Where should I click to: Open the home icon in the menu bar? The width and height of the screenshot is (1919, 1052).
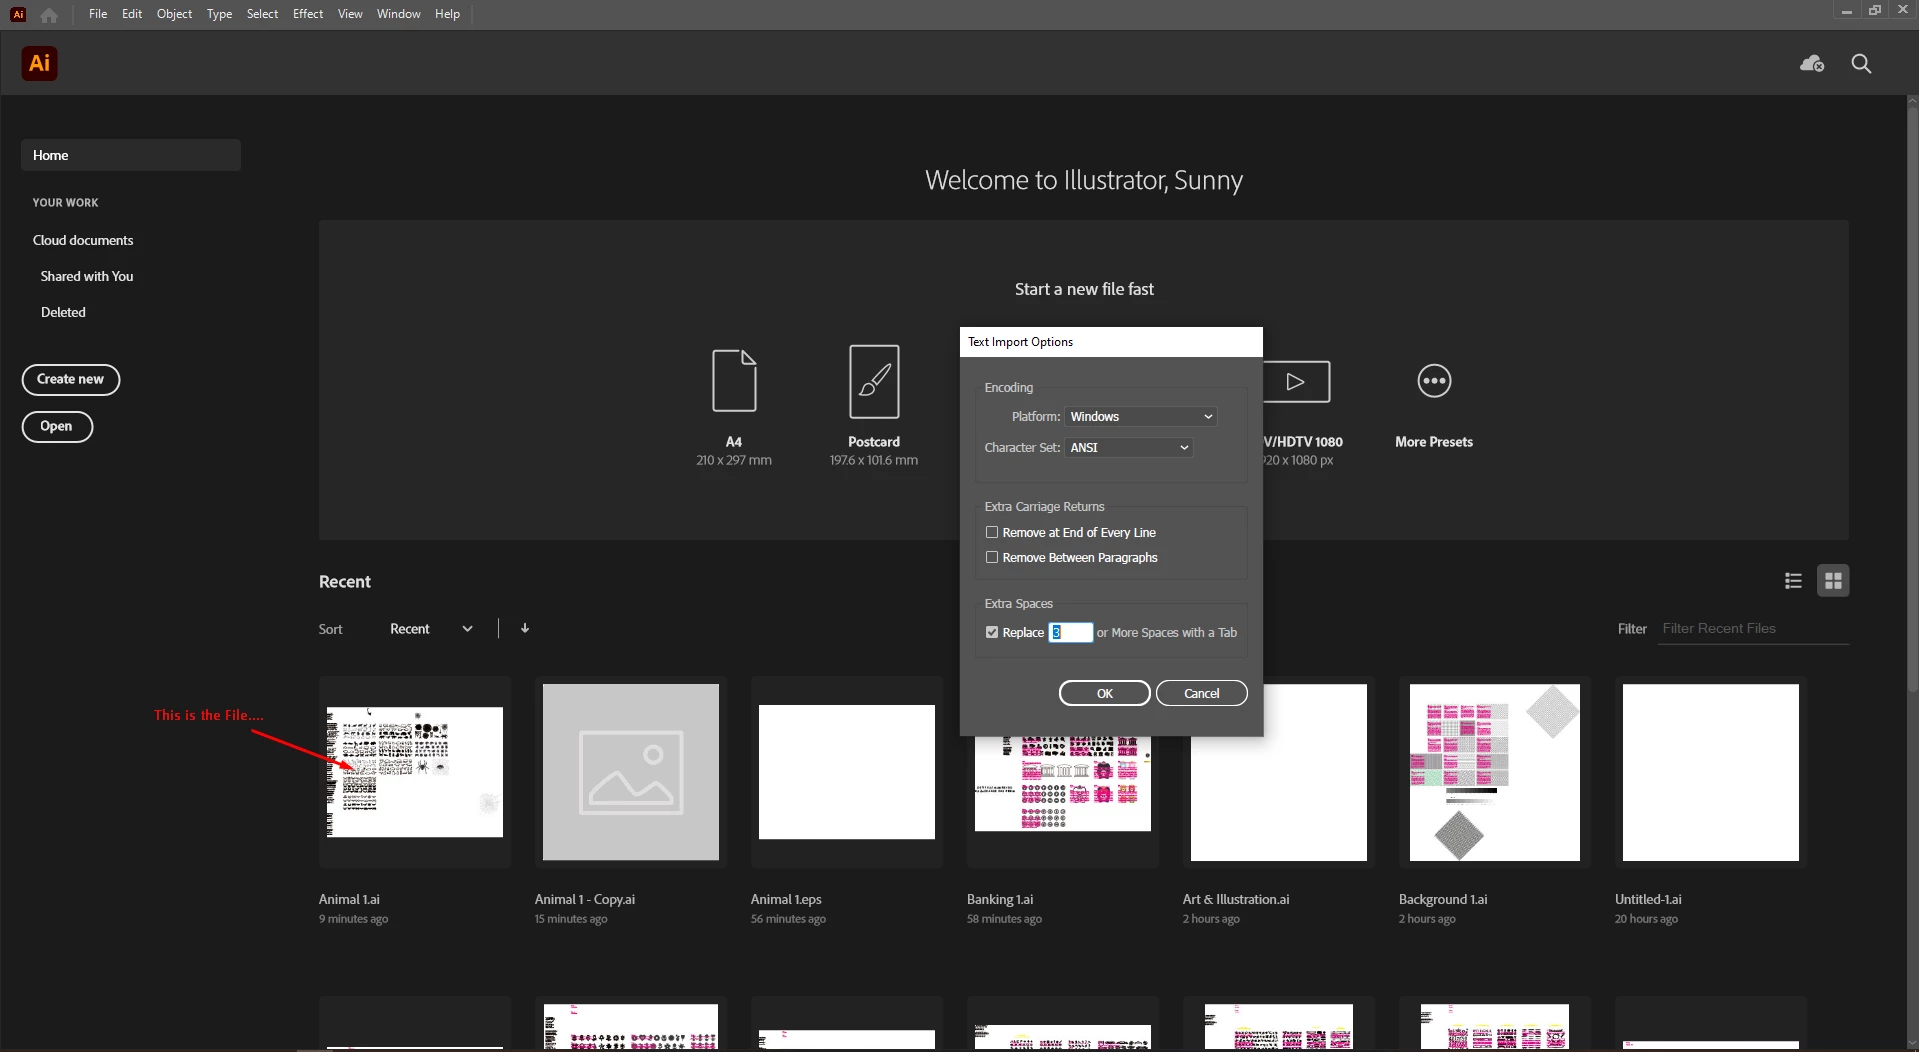(49, 15)
